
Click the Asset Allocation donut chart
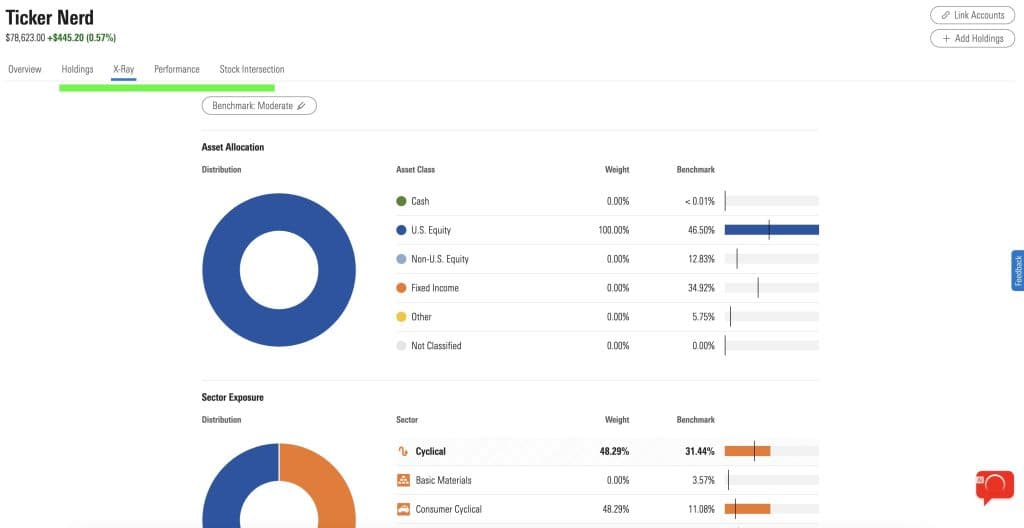click(279, 270)
